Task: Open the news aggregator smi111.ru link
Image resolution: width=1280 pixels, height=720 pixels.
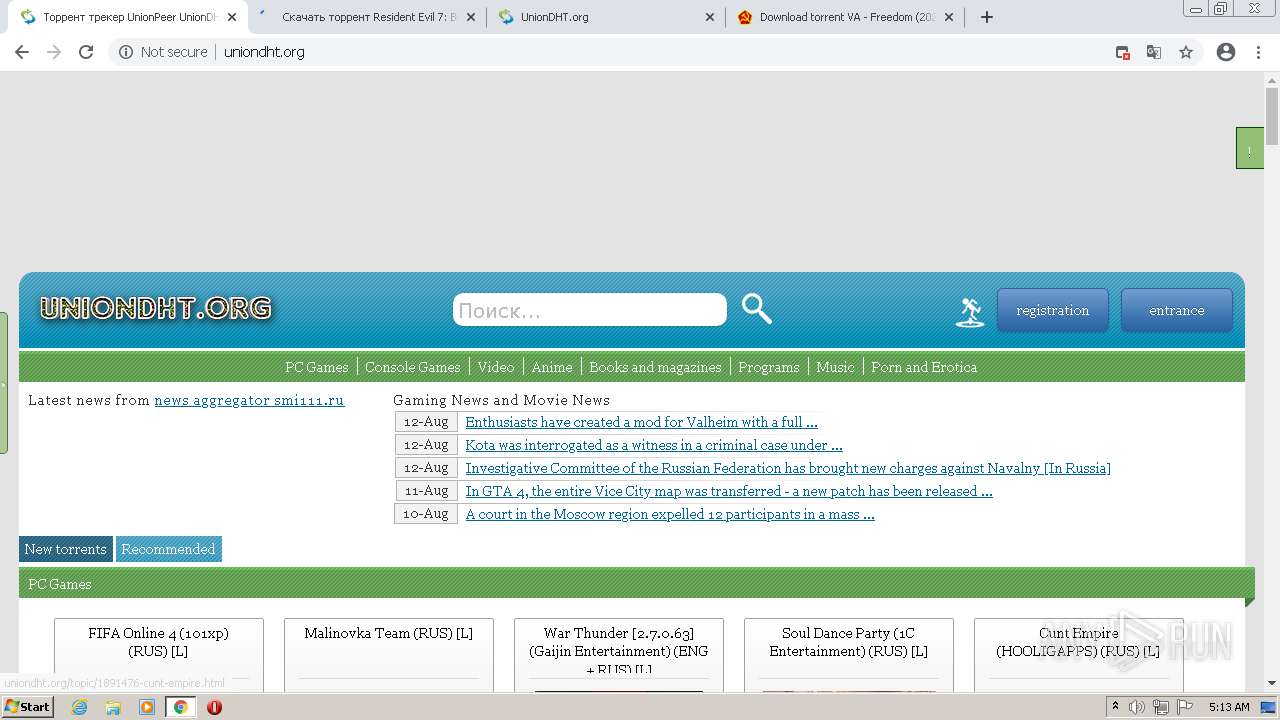Action: (x=249, y=400)
